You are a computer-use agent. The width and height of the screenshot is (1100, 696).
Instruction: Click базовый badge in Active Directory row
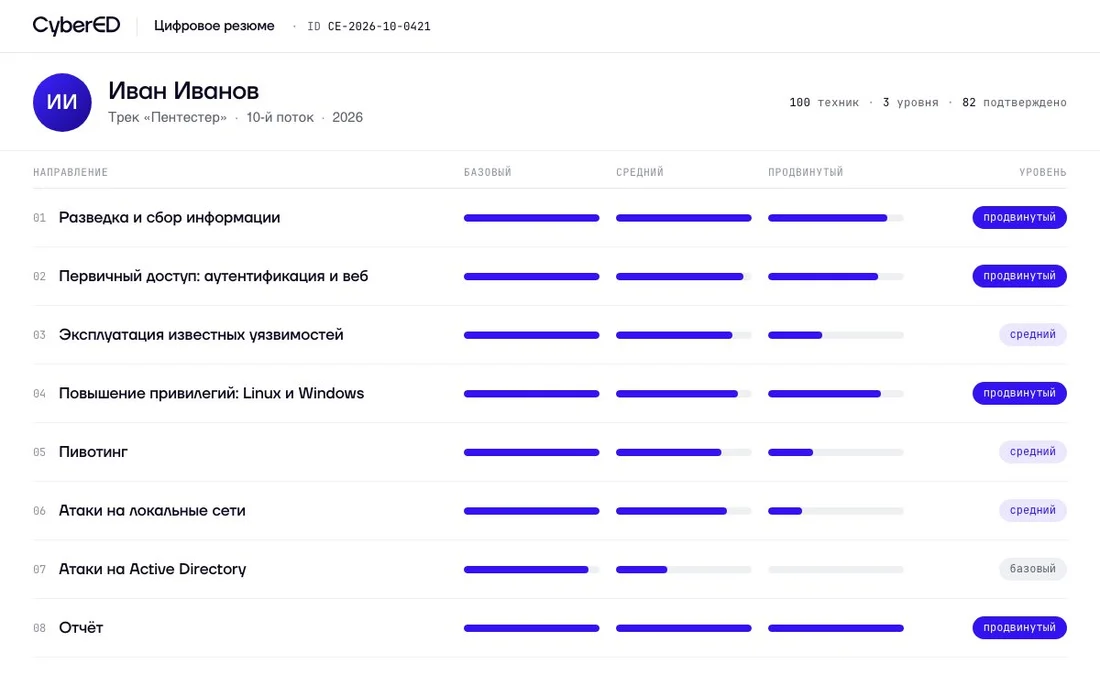1033,569
